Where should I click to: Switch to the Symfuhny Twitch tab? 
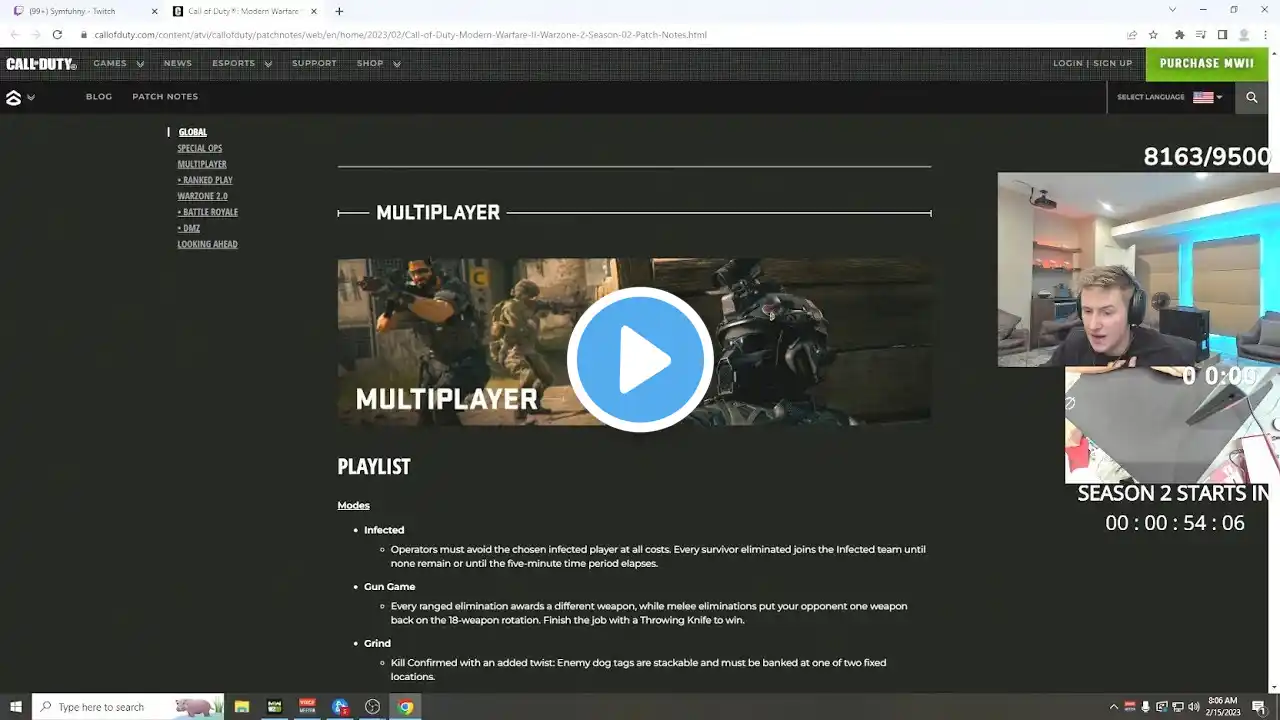point(83,11)
